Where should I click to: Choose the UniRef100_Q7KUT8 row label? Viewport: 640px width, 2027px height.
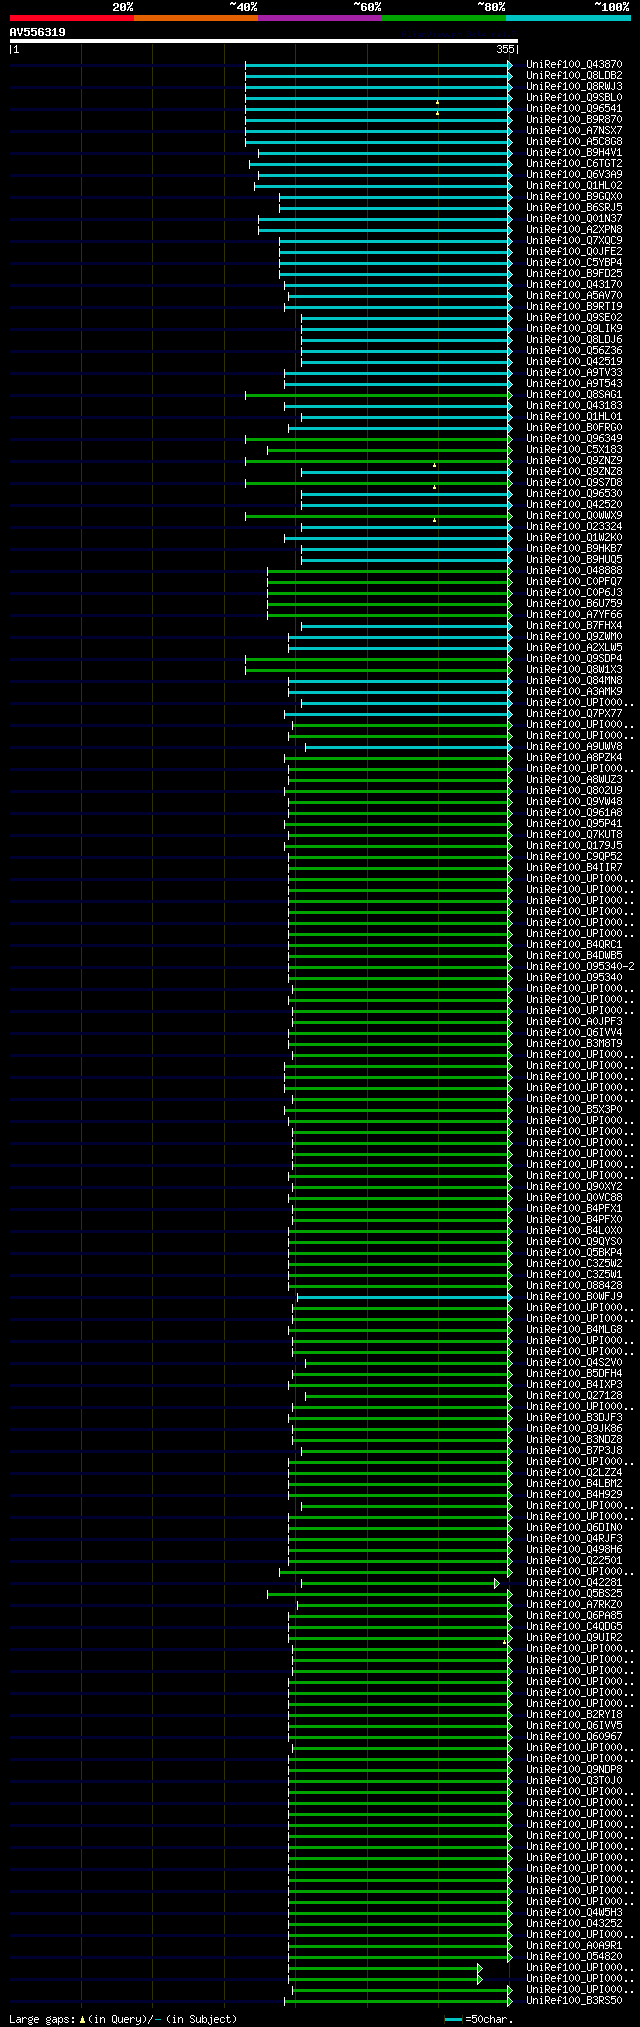574,835
